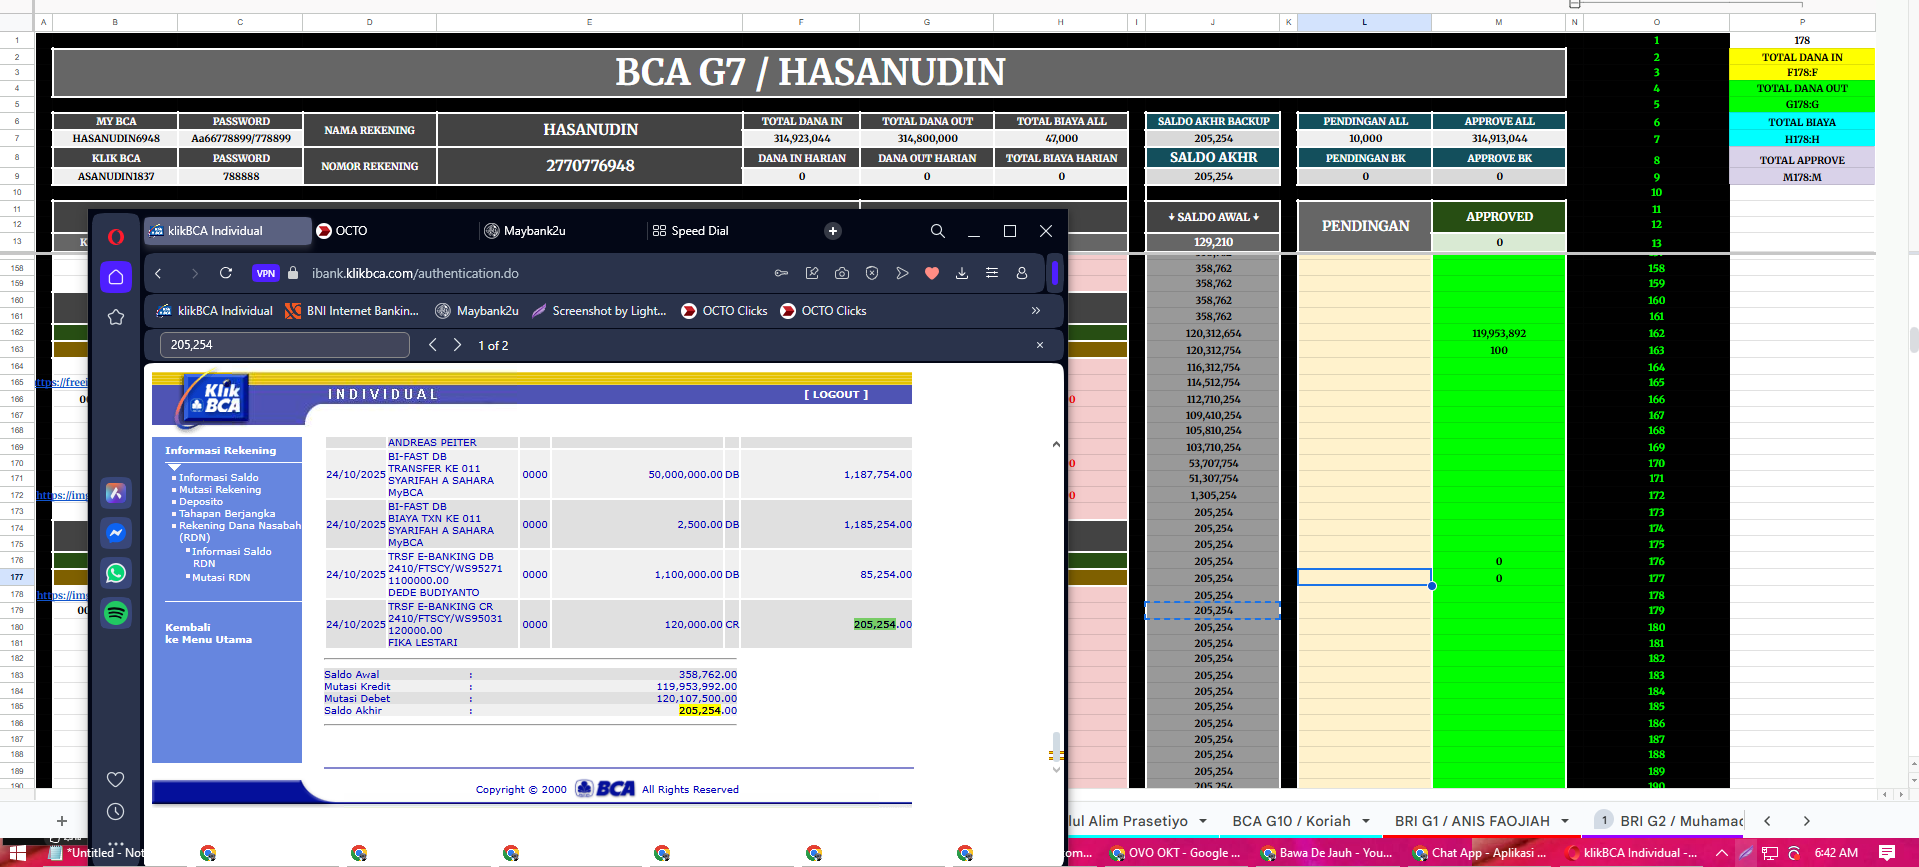Close the find-in-page bar
This screenshot has height=867, width=1919.
(1040, 345)
